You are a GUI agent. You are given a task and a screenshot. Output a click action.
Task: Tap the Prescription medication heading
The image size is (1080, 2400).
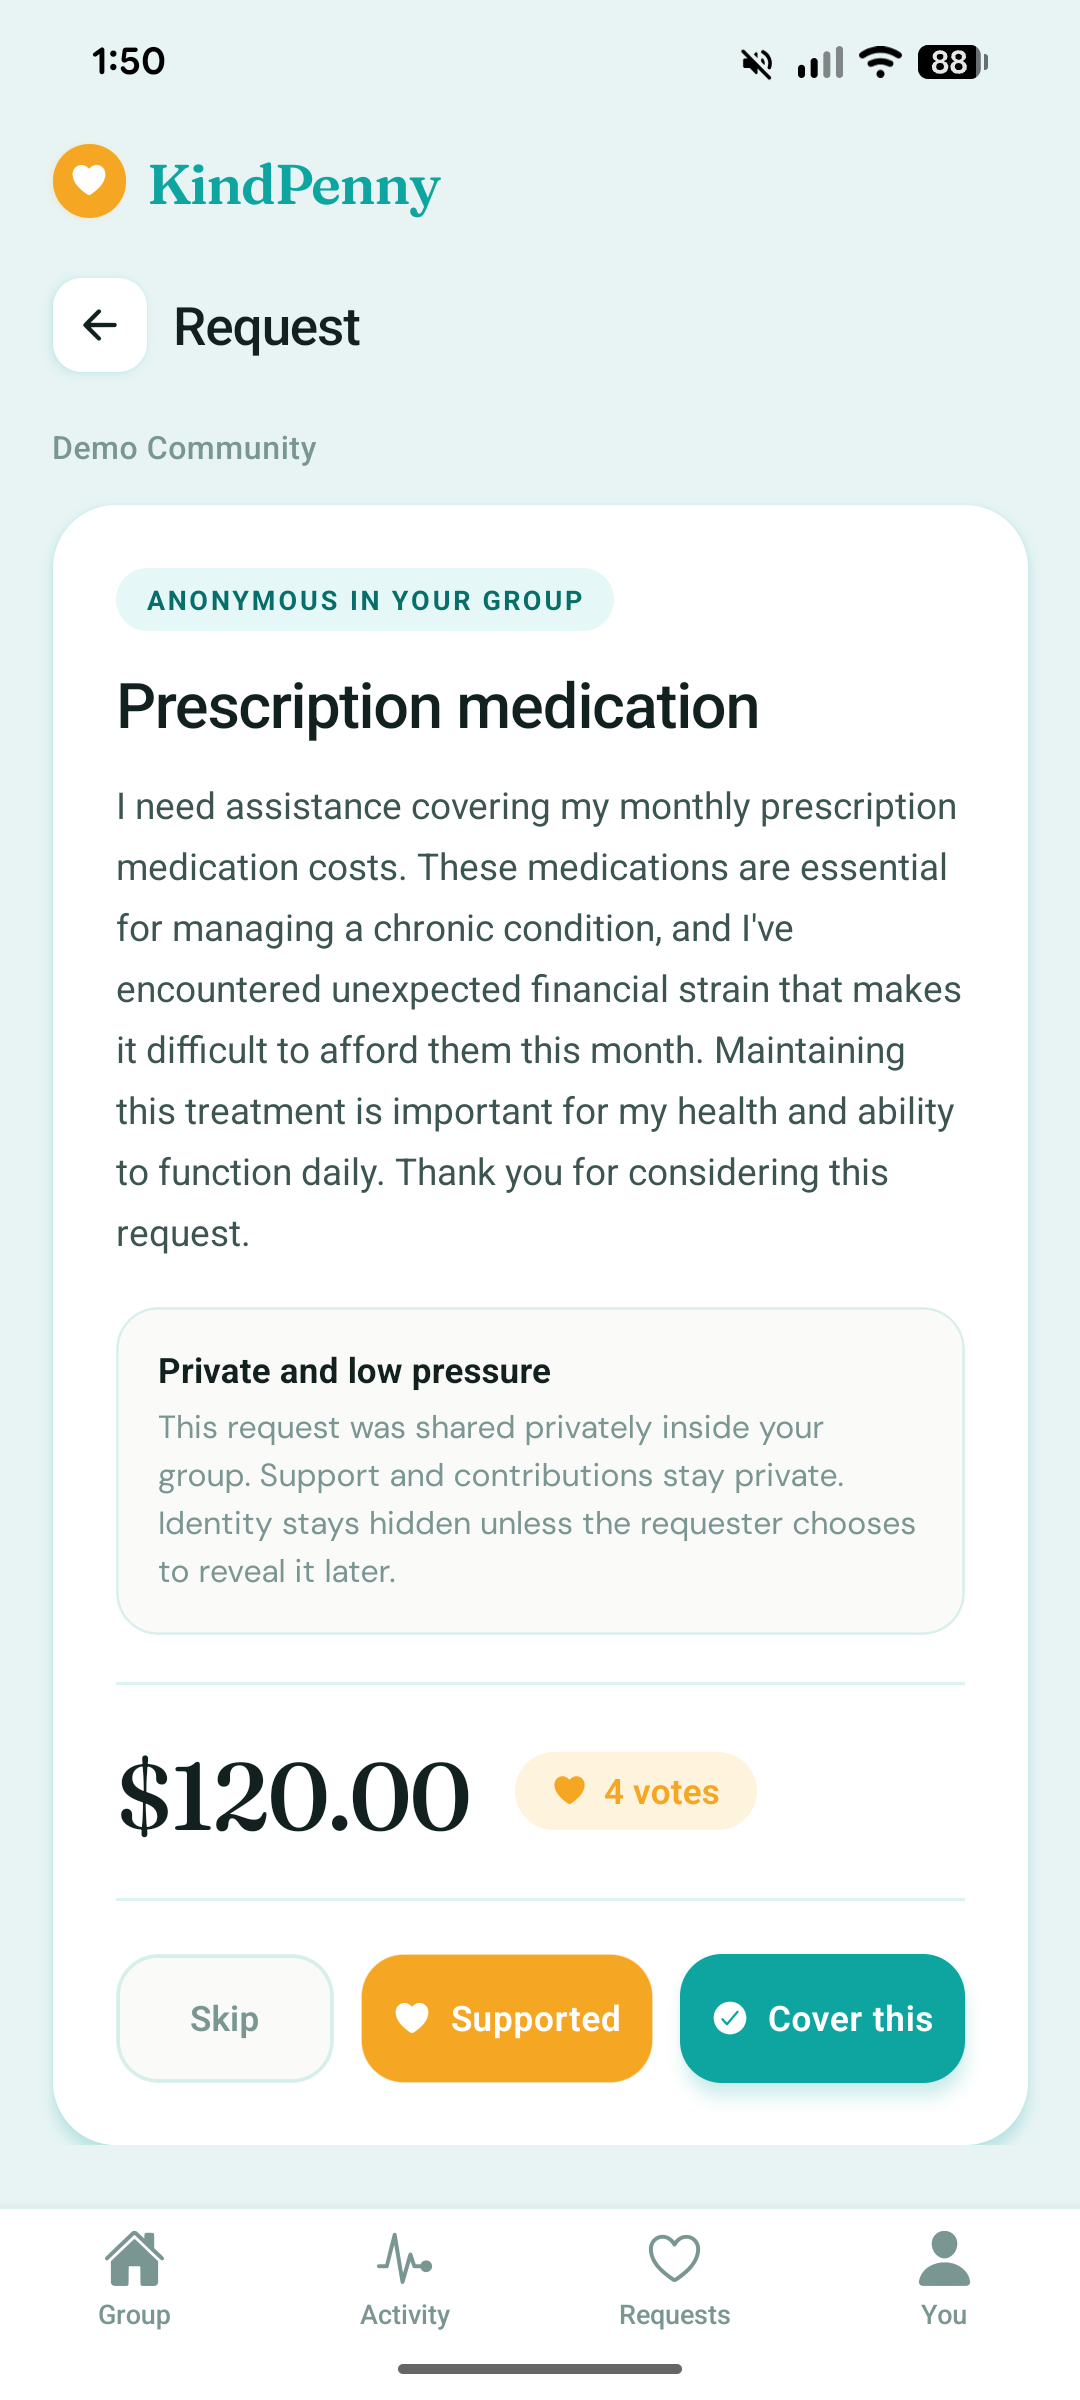point(438,707)
